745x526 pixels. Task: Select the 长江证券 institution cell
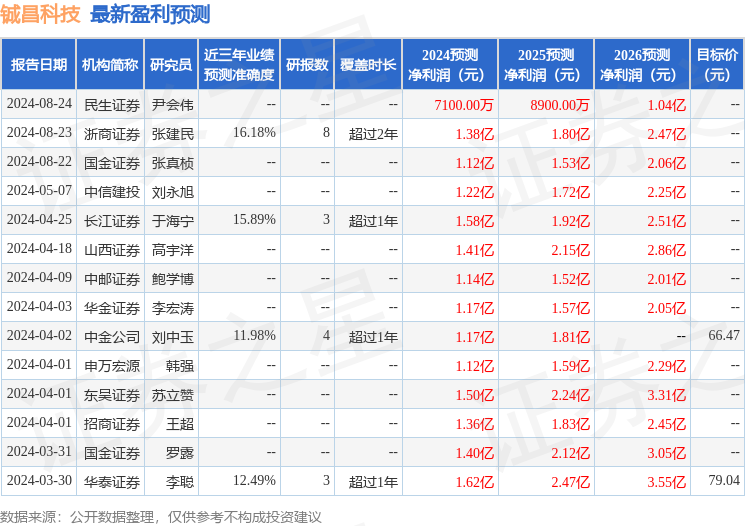coord(112,220)
